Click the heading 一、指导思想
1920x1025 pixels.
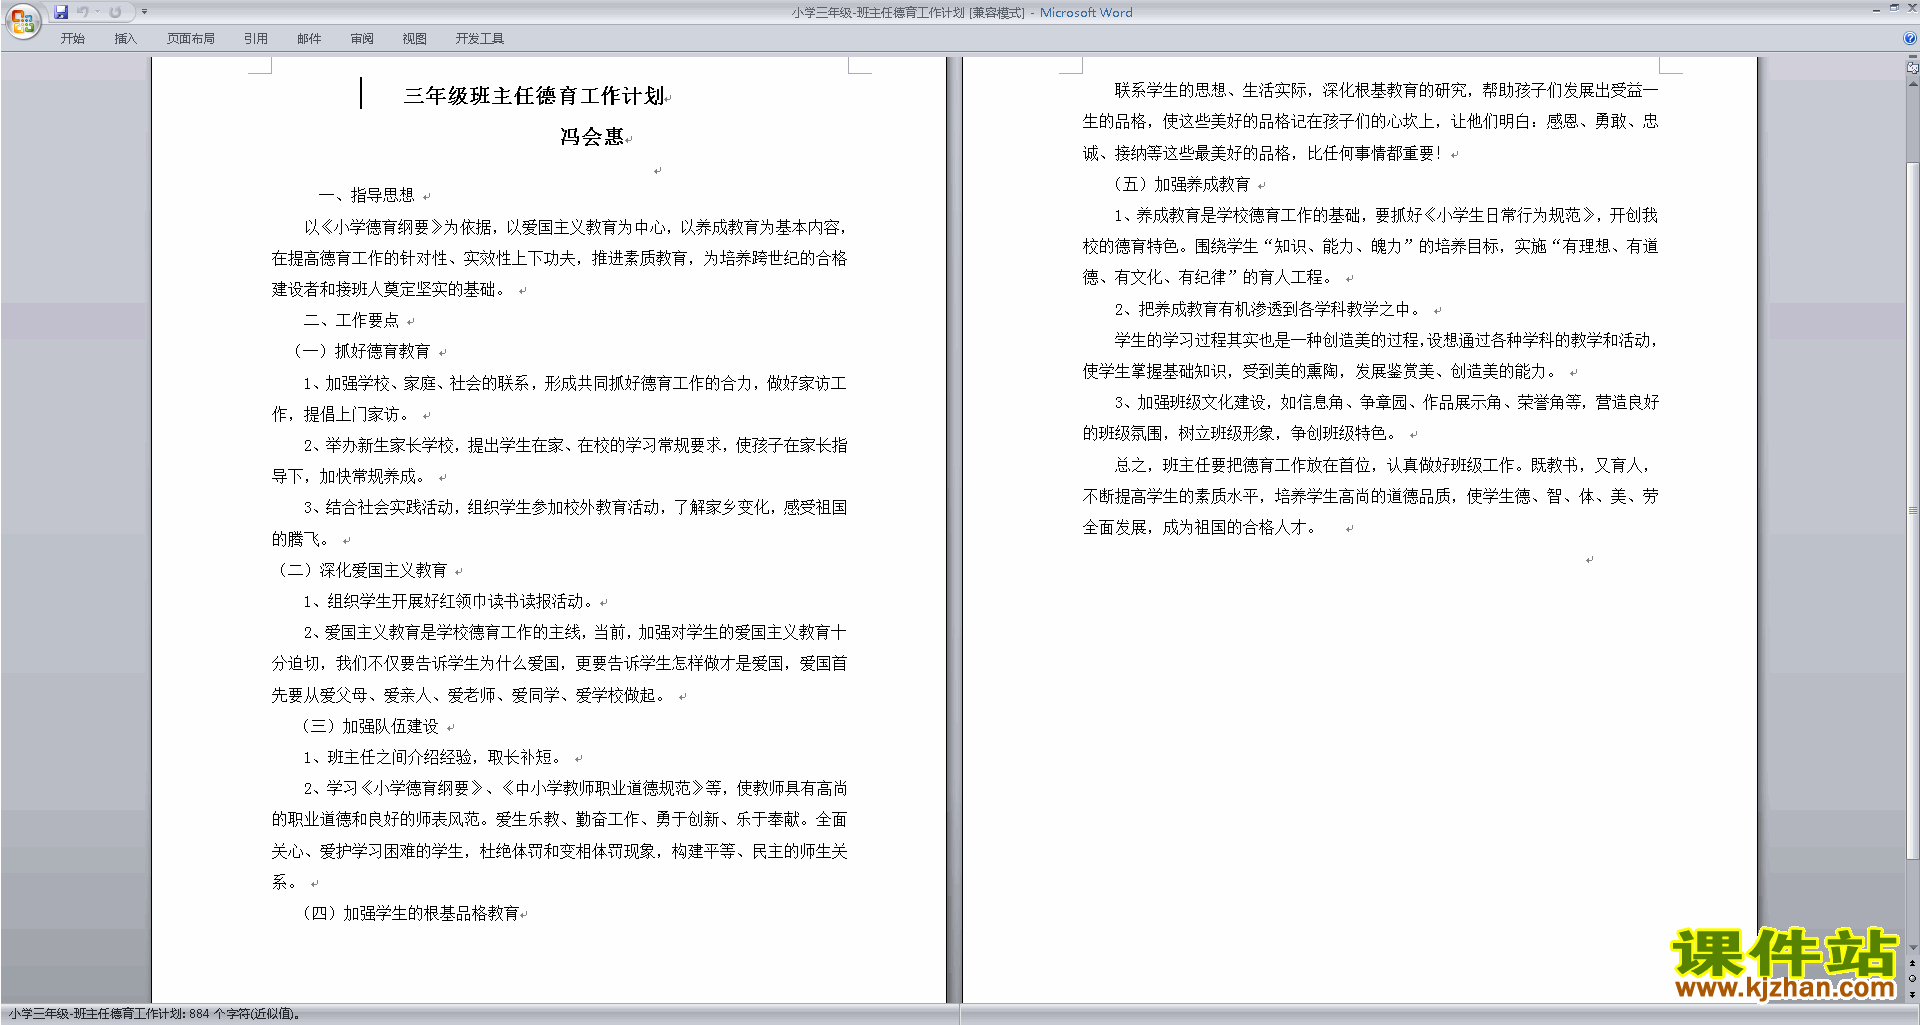coord(366,195)
